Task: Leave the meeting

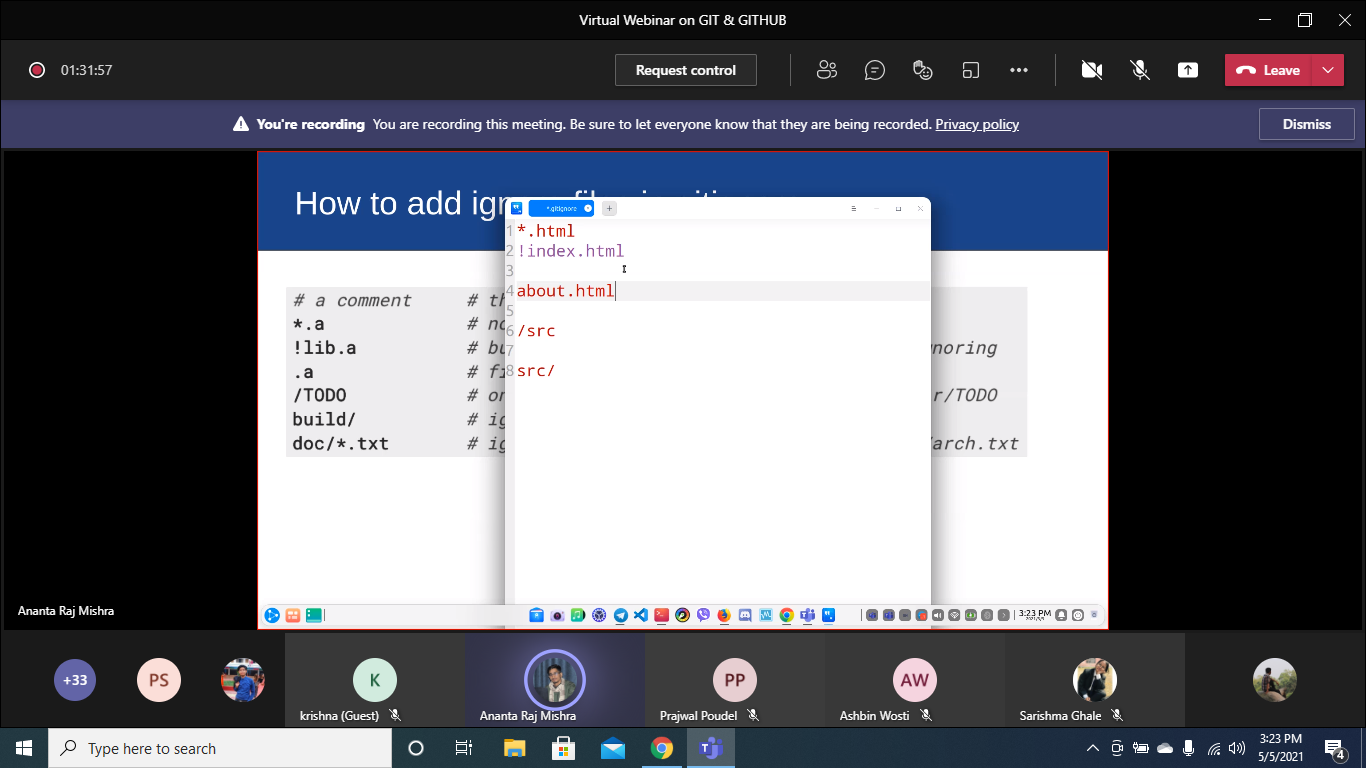Action: [1268, 70]
